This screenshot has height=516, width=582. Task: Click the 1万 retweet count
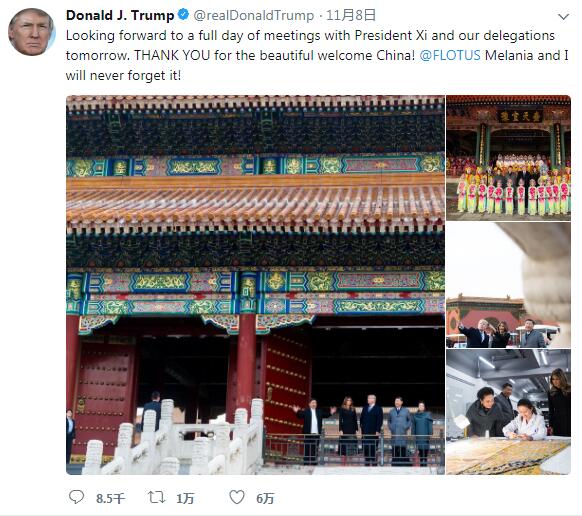tap(185, 498)
